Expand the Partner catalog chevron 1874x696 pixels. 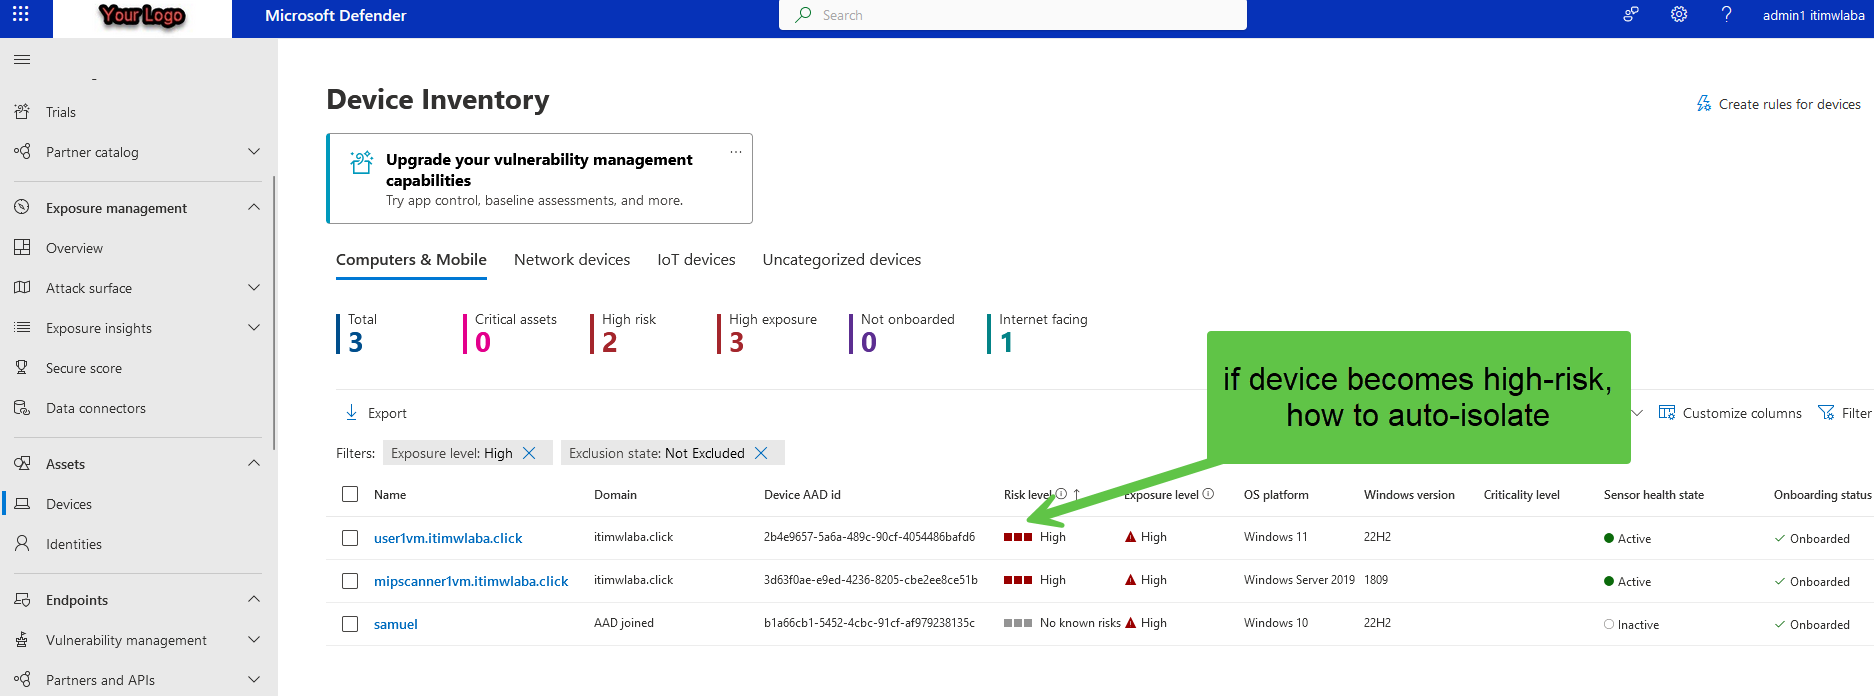tap(254, 152)
